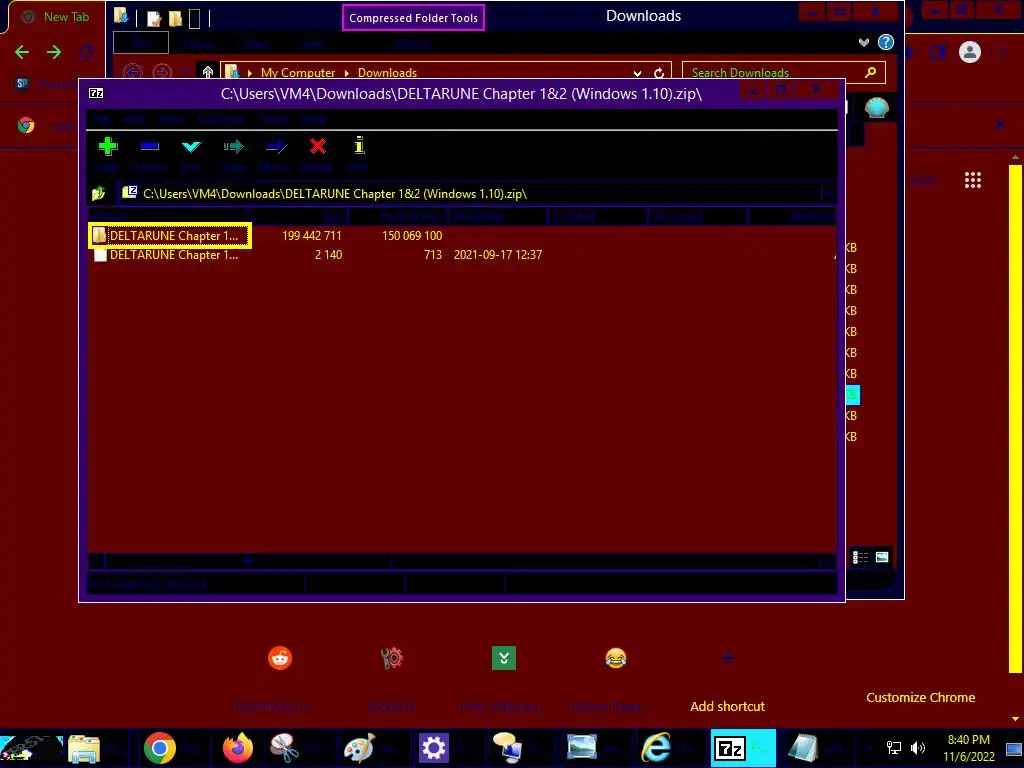Select the DELTARUNE file dated 2021-09-17 12:37
This screenshot has height=768, width=1024.
tap(462, 255)
